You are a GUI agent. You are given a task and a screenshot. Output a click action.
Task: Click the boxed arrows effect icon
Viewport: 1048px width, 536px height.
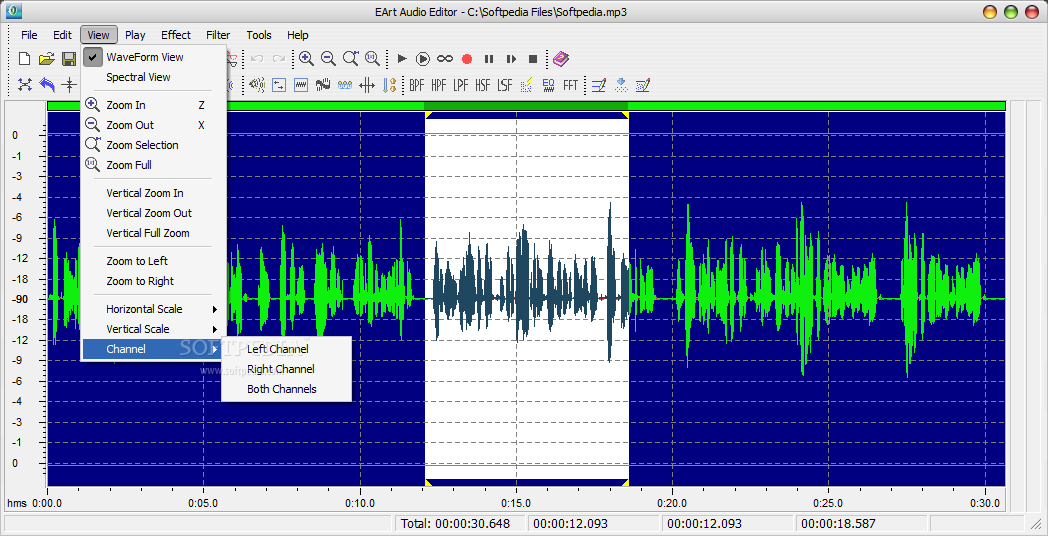[x=279, y=85]
